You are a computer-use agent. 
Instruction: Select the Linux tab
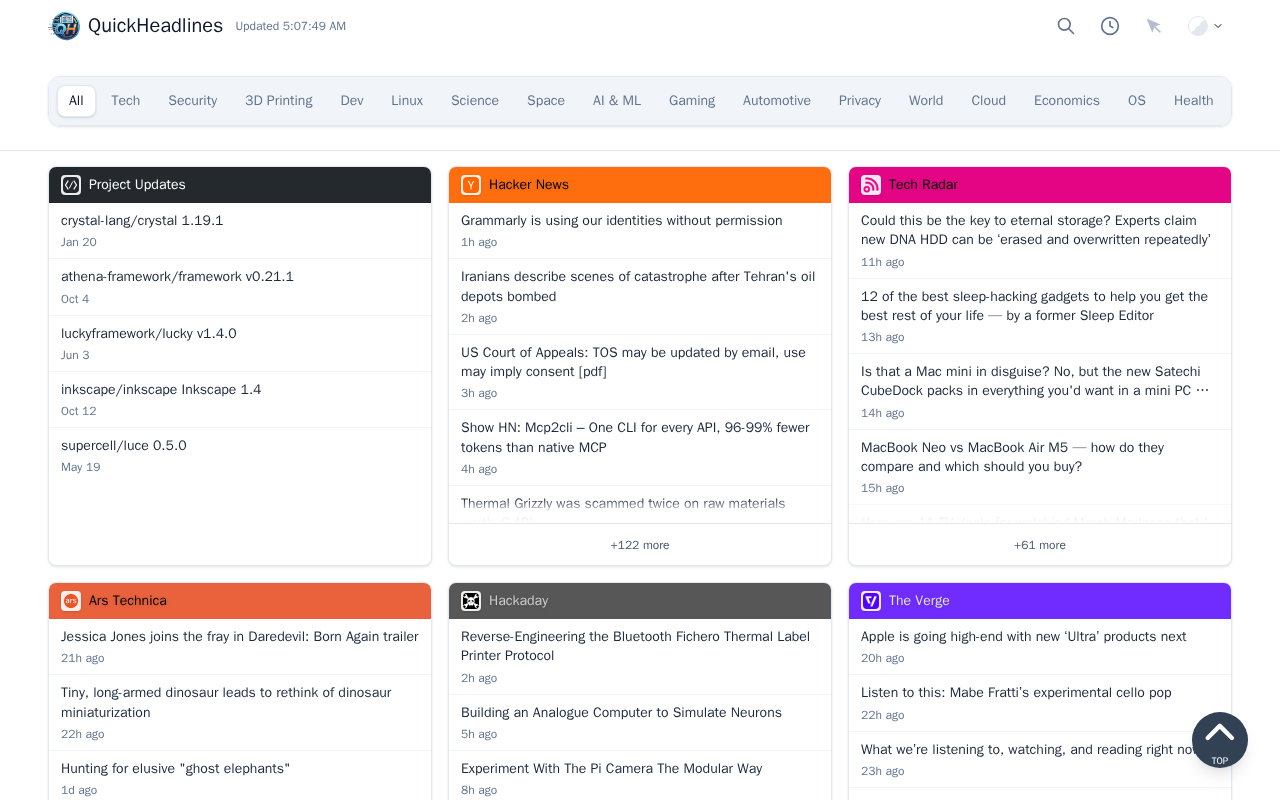point(407,101)
